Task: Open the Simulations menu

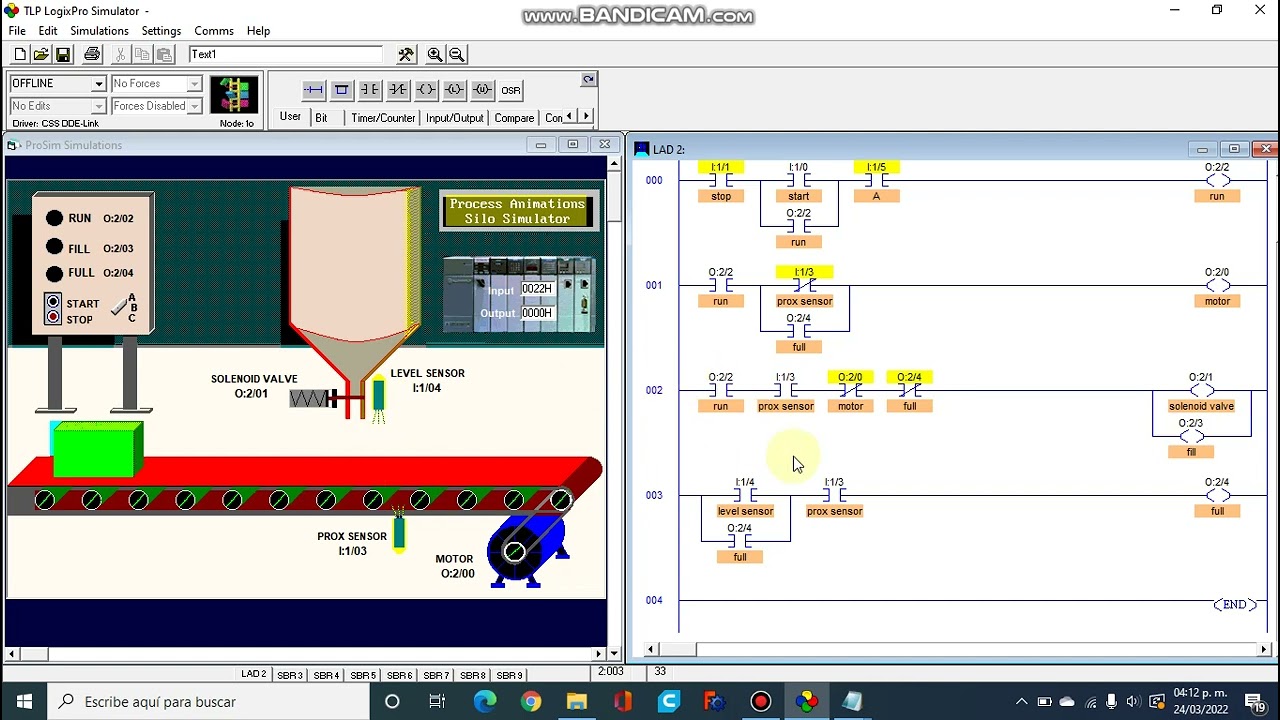Action: point(99,31)
